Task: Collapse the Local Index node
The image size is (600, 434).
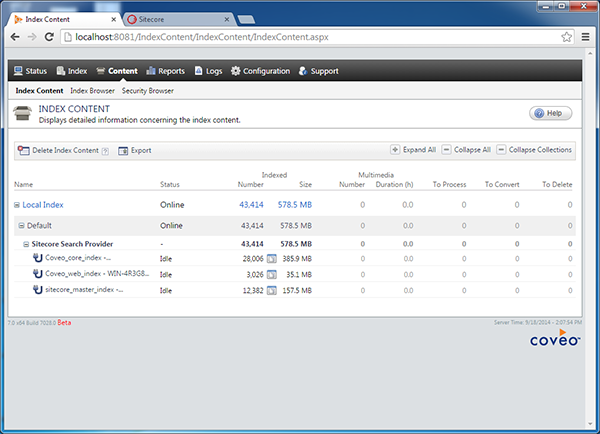Action: point(17,205)
